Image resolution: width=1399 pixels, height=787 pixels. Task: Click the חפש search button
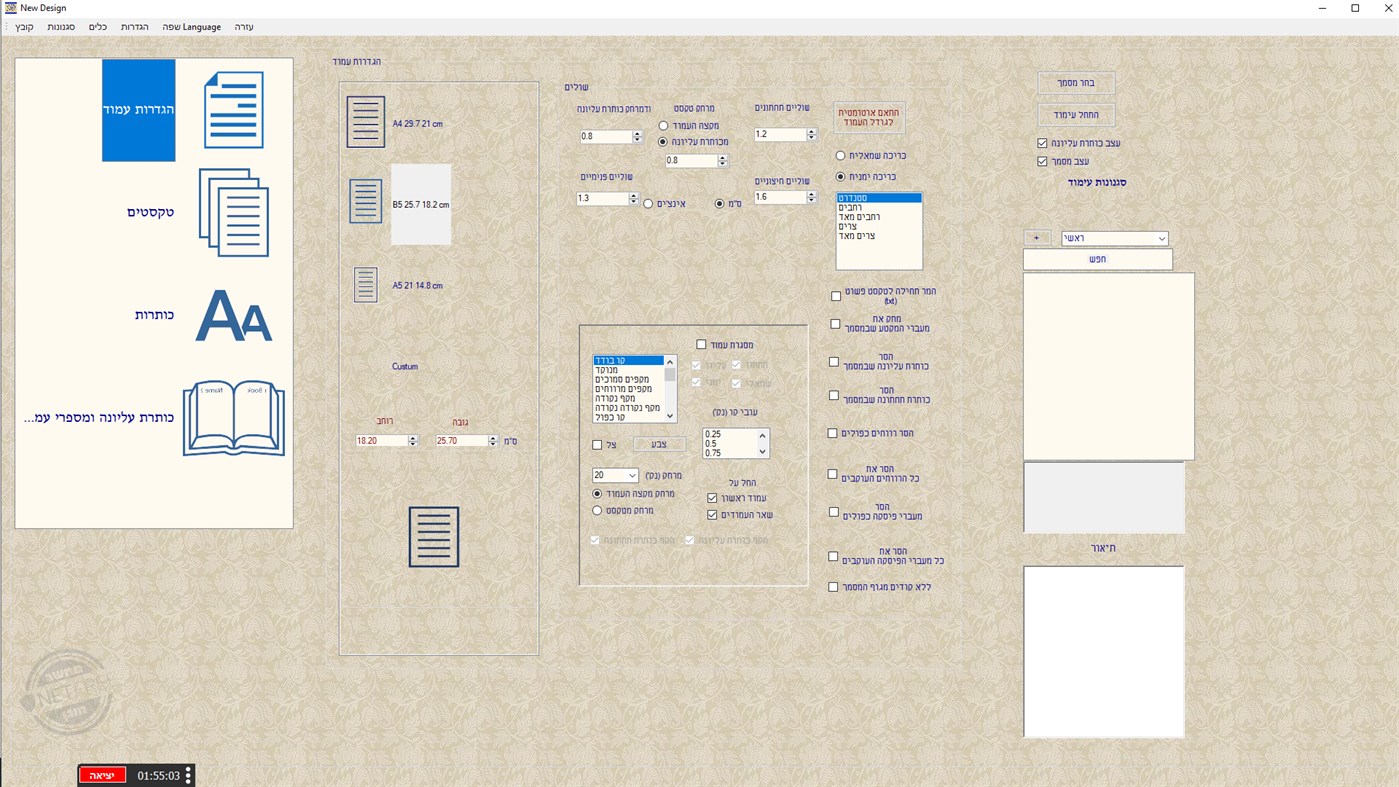coord(1097,258)
